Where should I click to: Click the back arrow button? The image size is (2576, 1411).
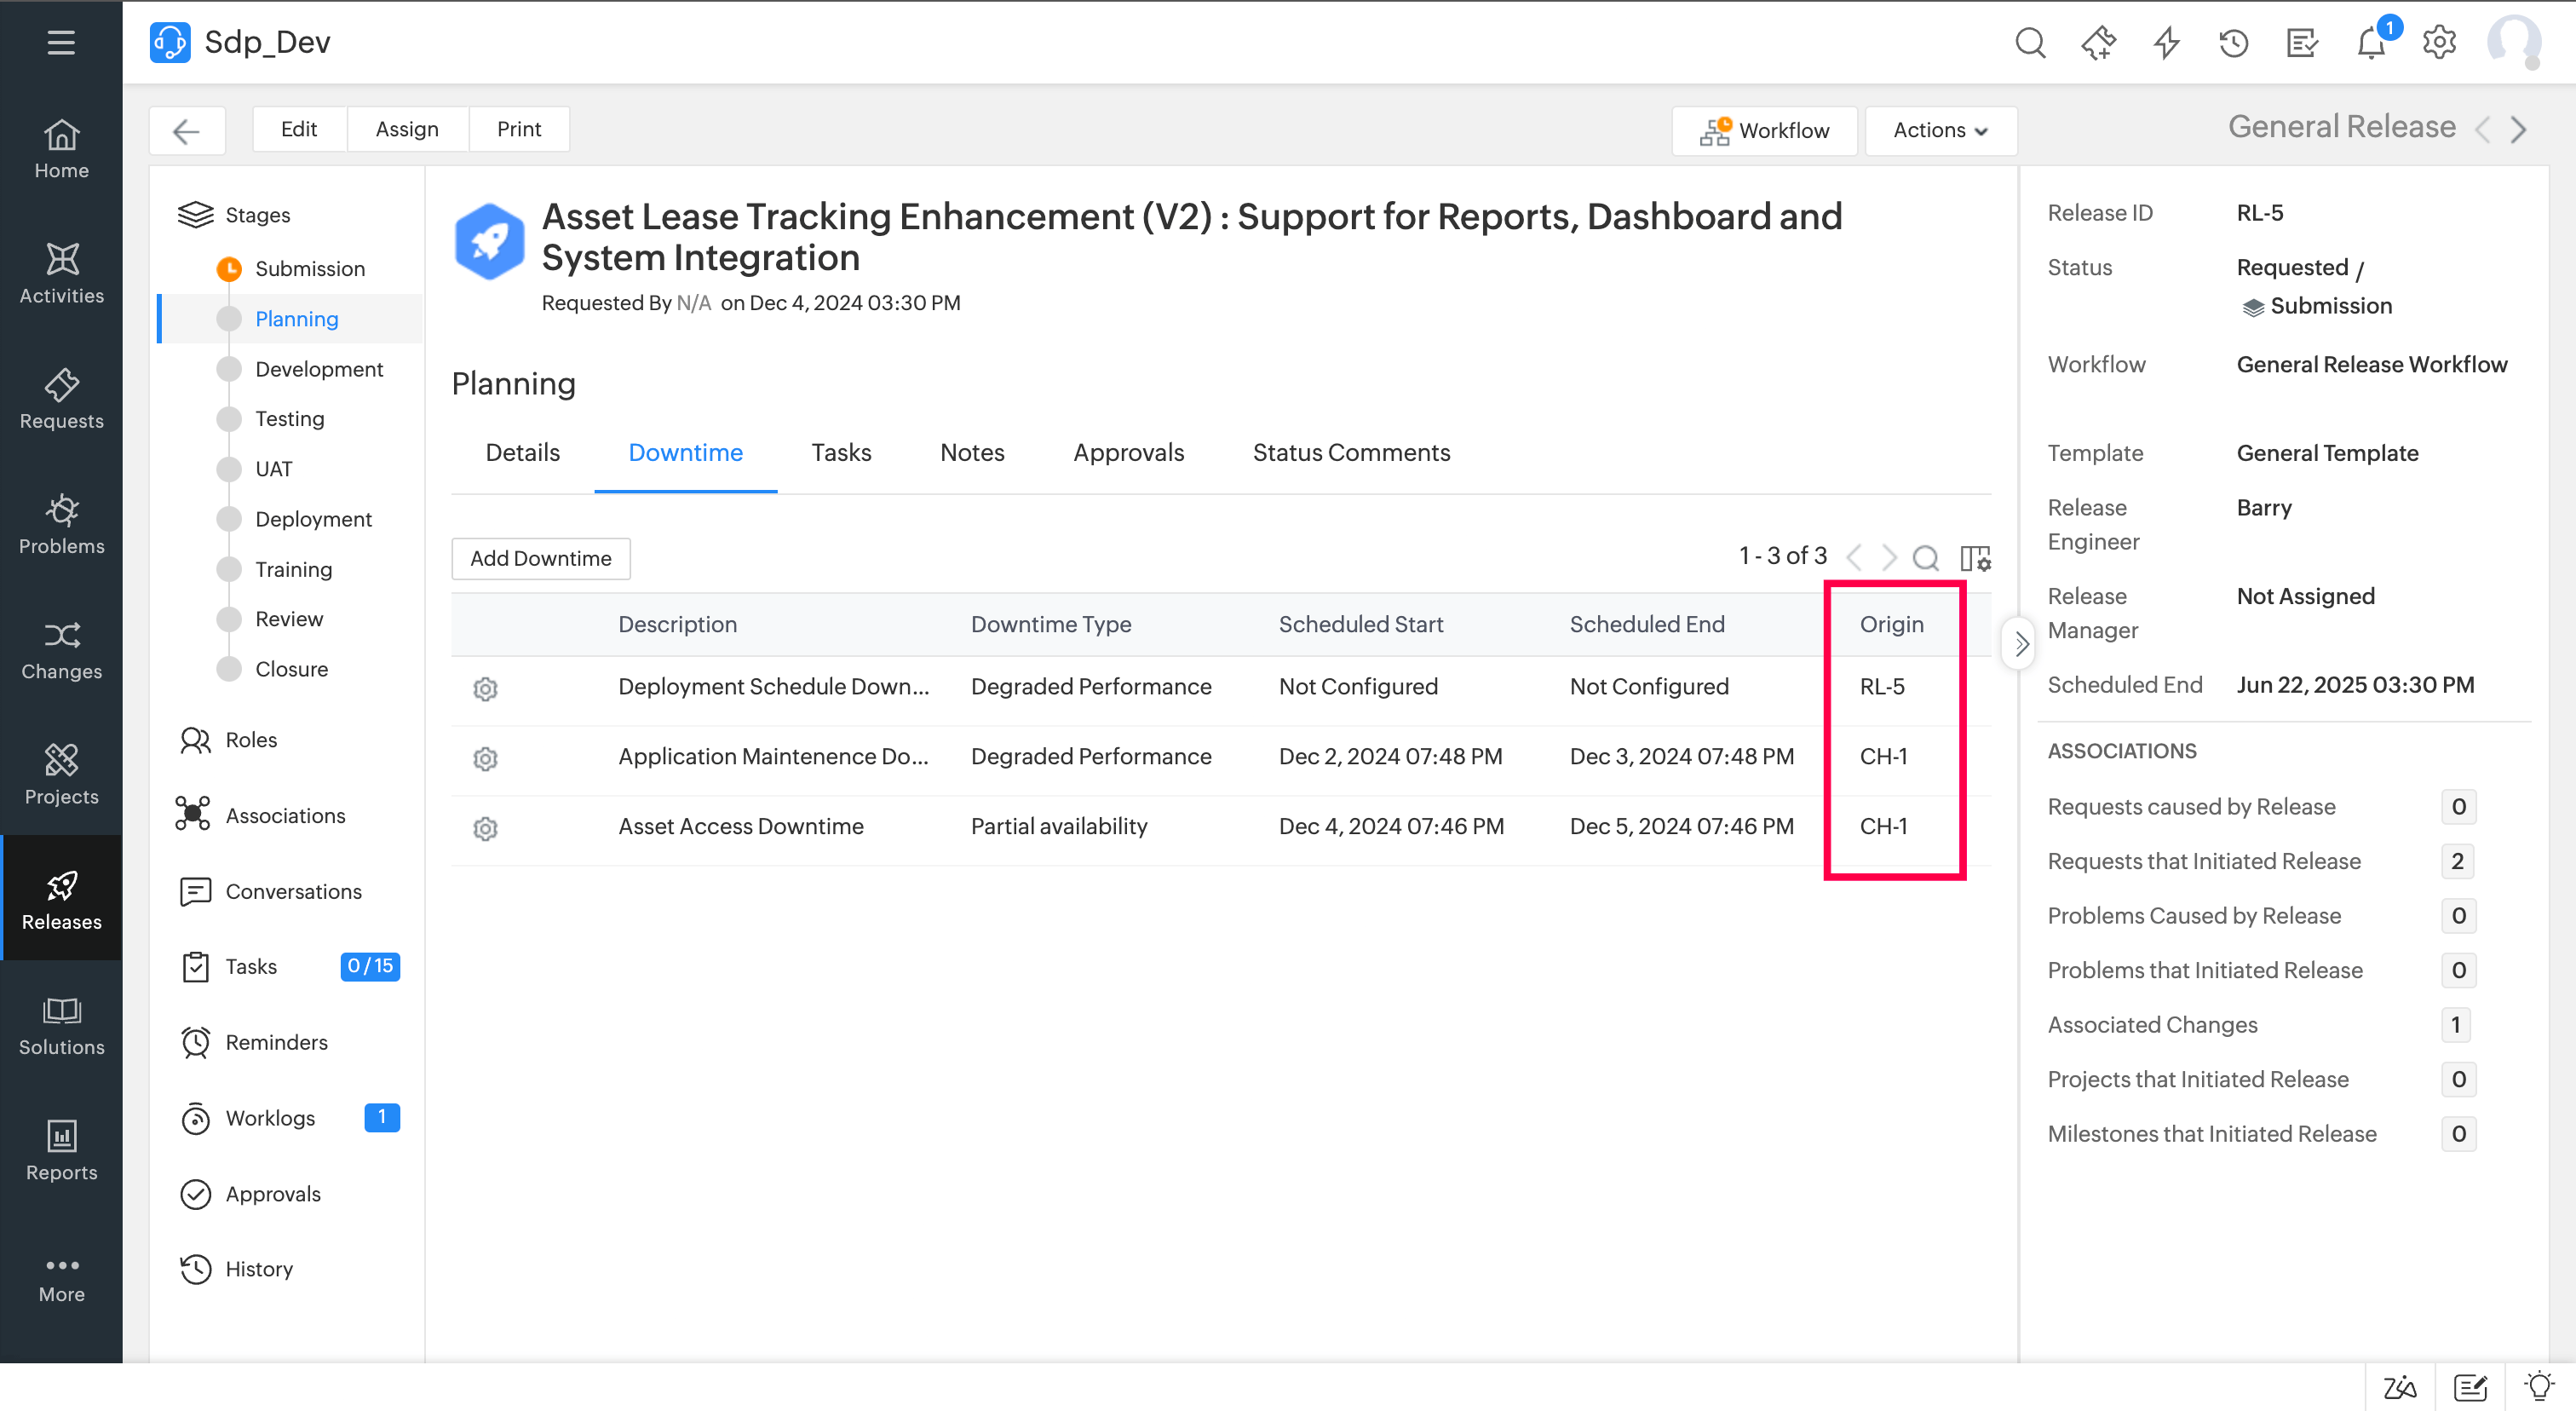[187, 130]
